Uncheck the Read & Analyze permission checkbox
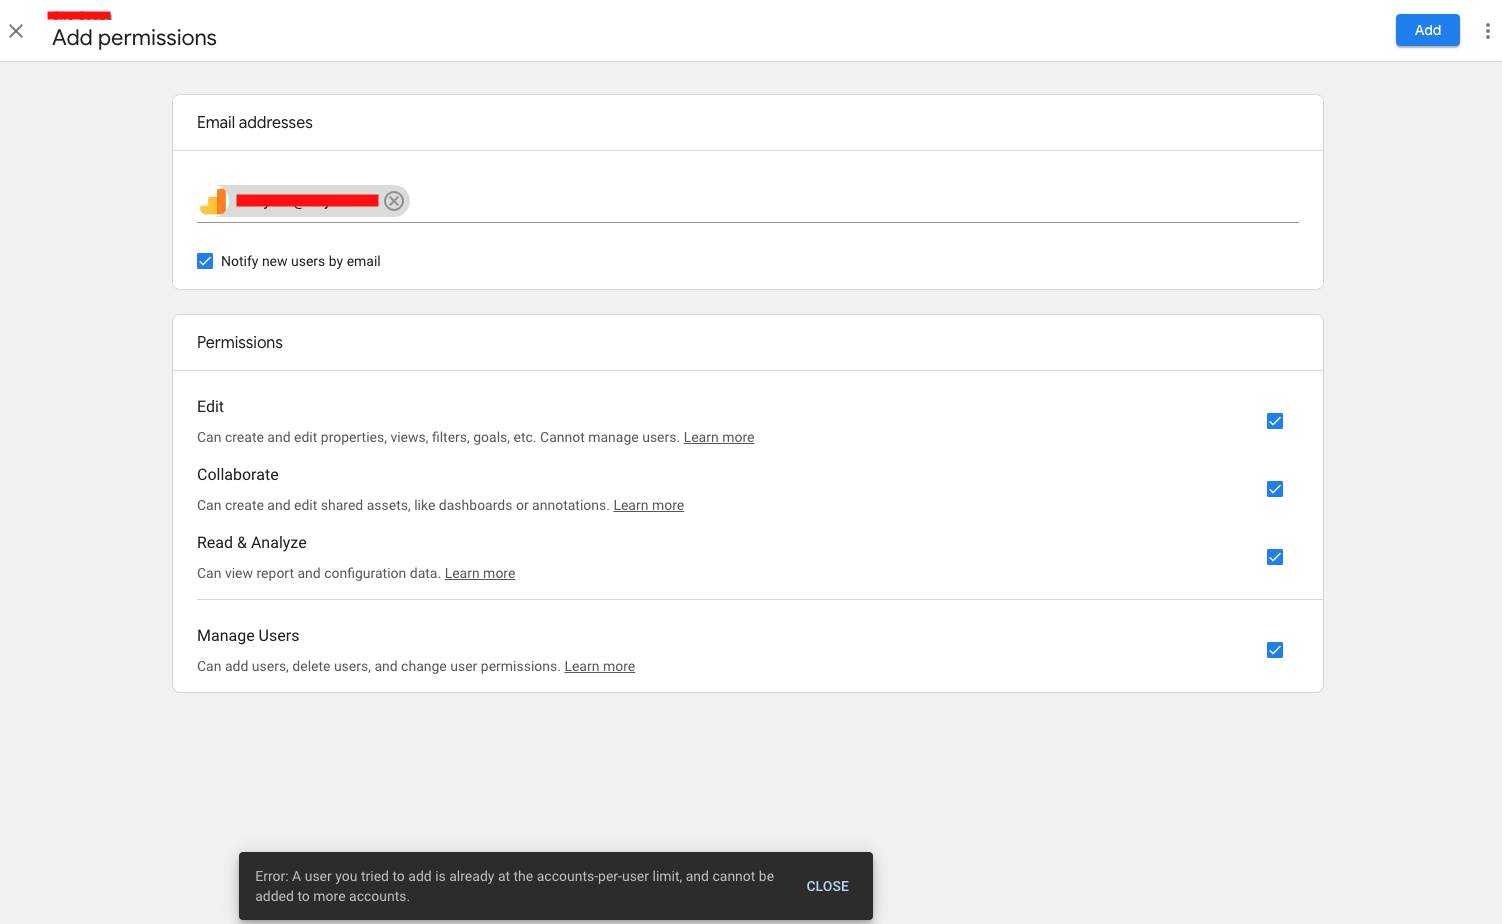The width and height of the screenshot is (1502, 924). click(1275, 557)
